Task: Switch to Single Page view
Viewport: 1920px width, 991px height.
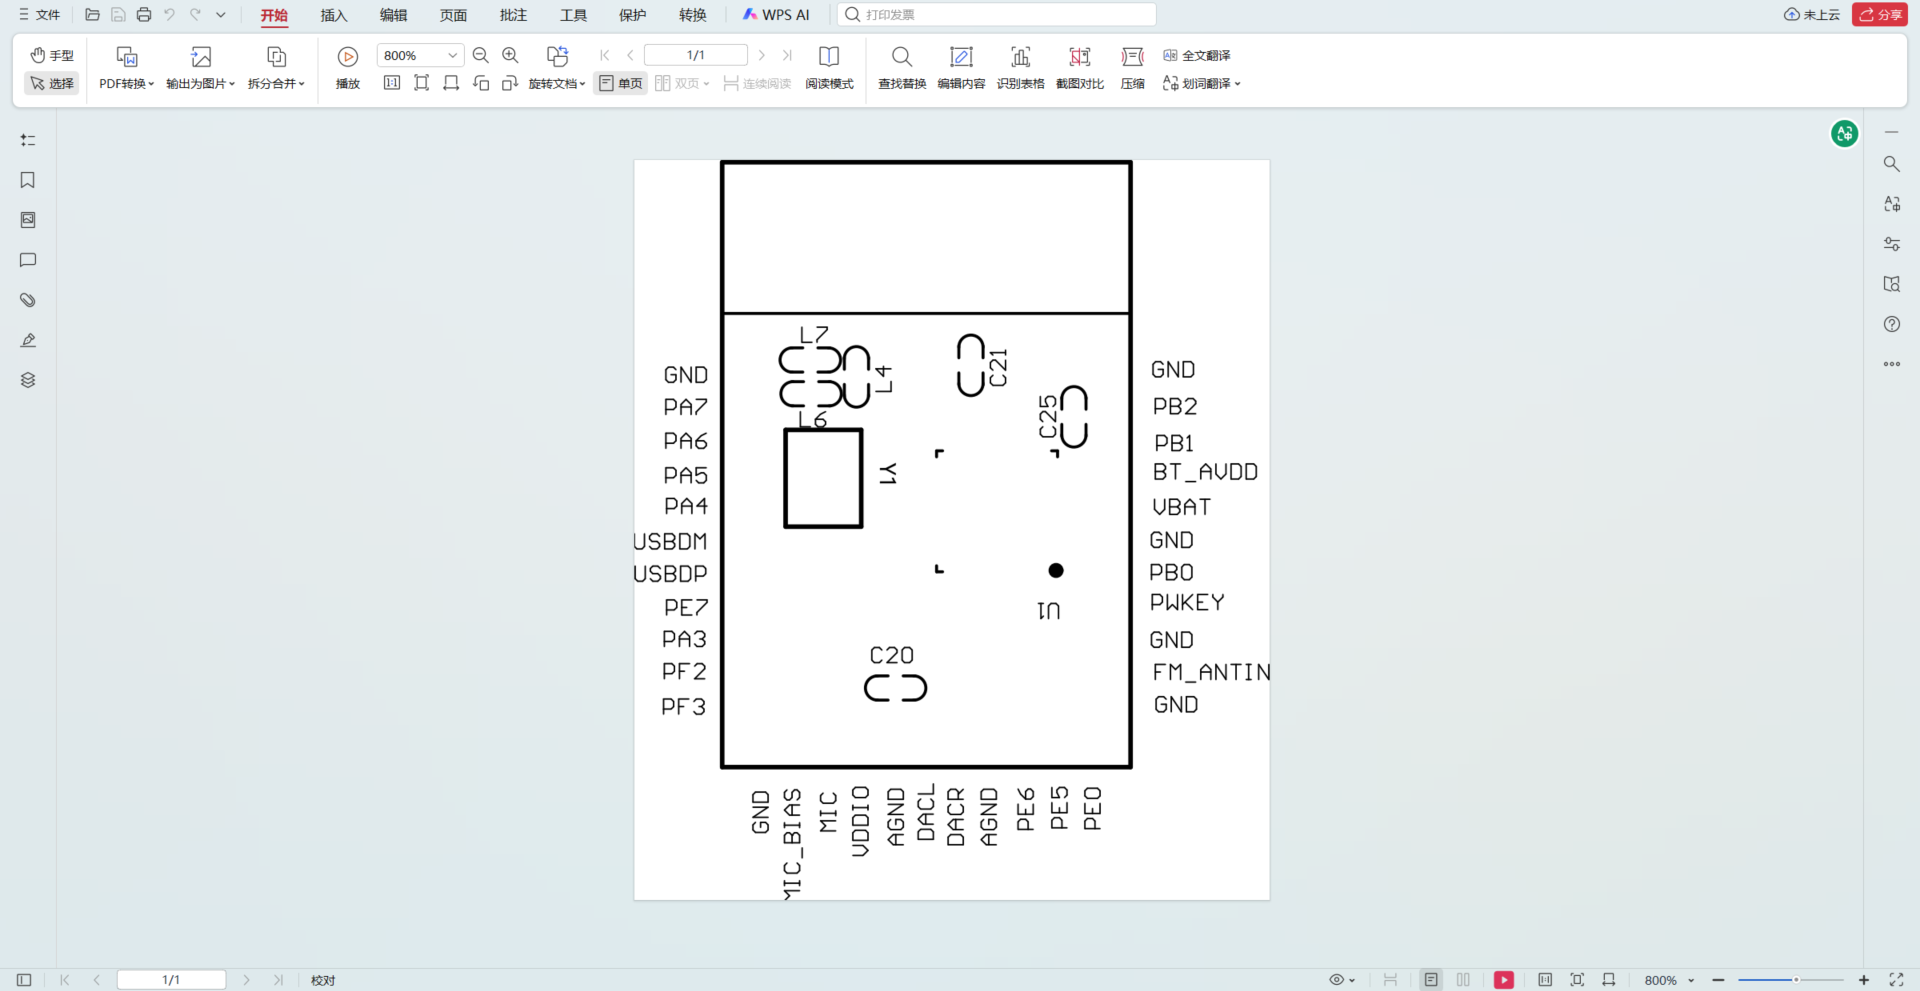Action: [621, 83]
